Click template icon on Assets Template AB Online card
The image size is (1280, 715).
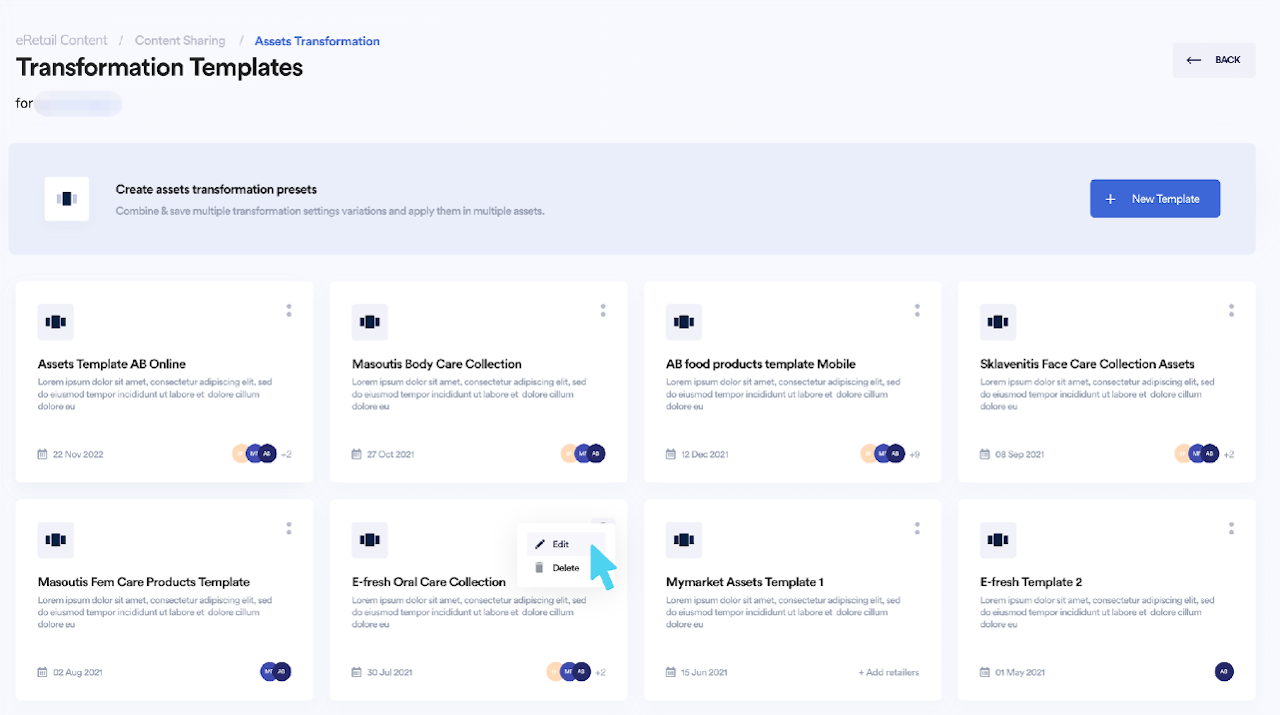(56, 322)
